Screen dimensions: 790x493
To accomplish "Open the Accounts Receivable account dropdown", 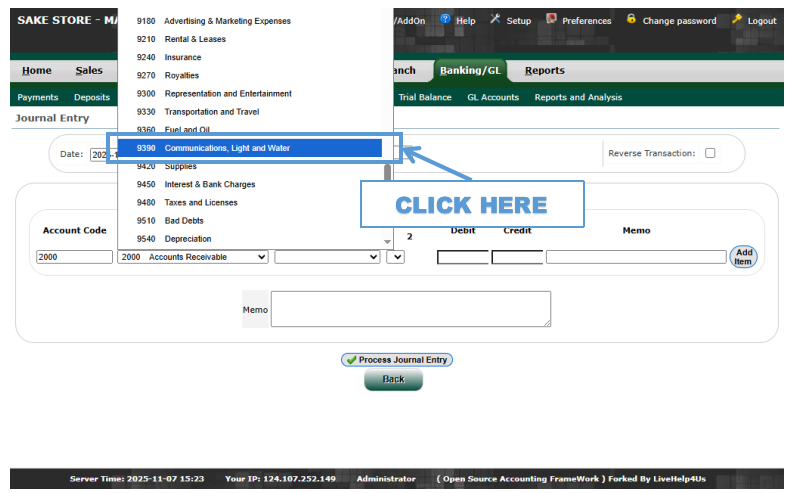I will [193, 257].
